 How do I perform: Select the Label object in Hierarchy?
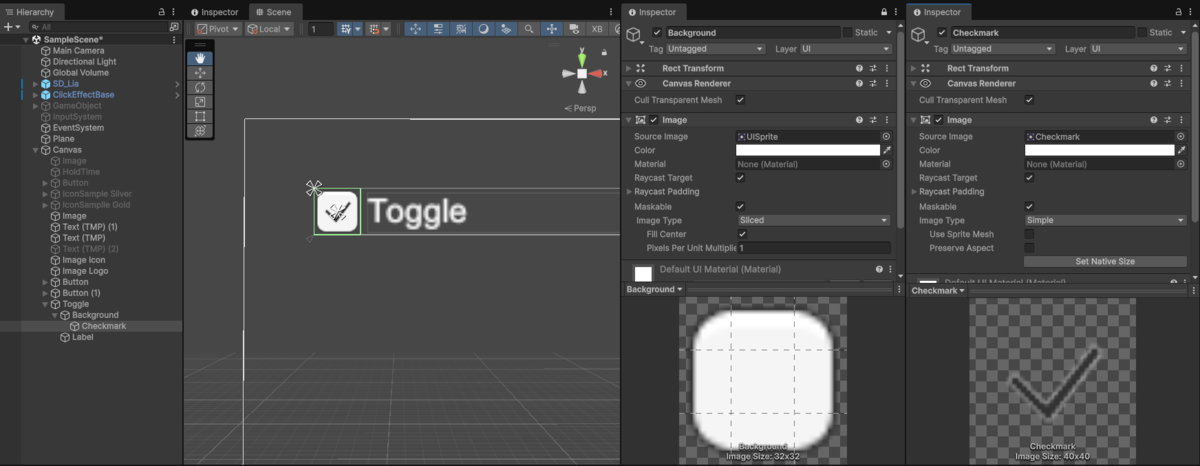coord(72,337)
